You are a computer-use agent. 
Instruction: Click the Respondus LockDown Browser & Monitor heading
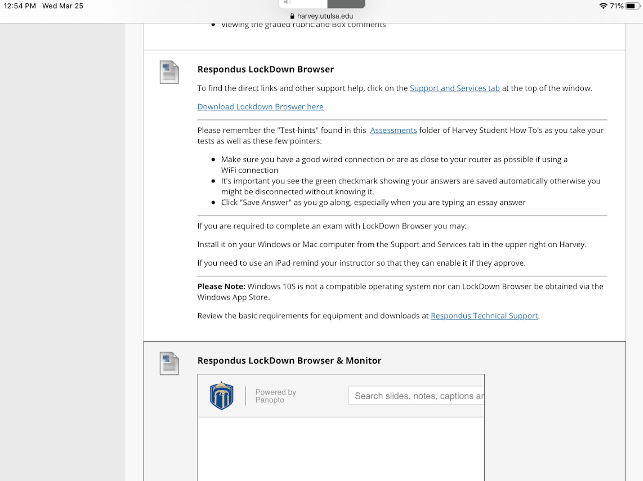coord(289,361)
